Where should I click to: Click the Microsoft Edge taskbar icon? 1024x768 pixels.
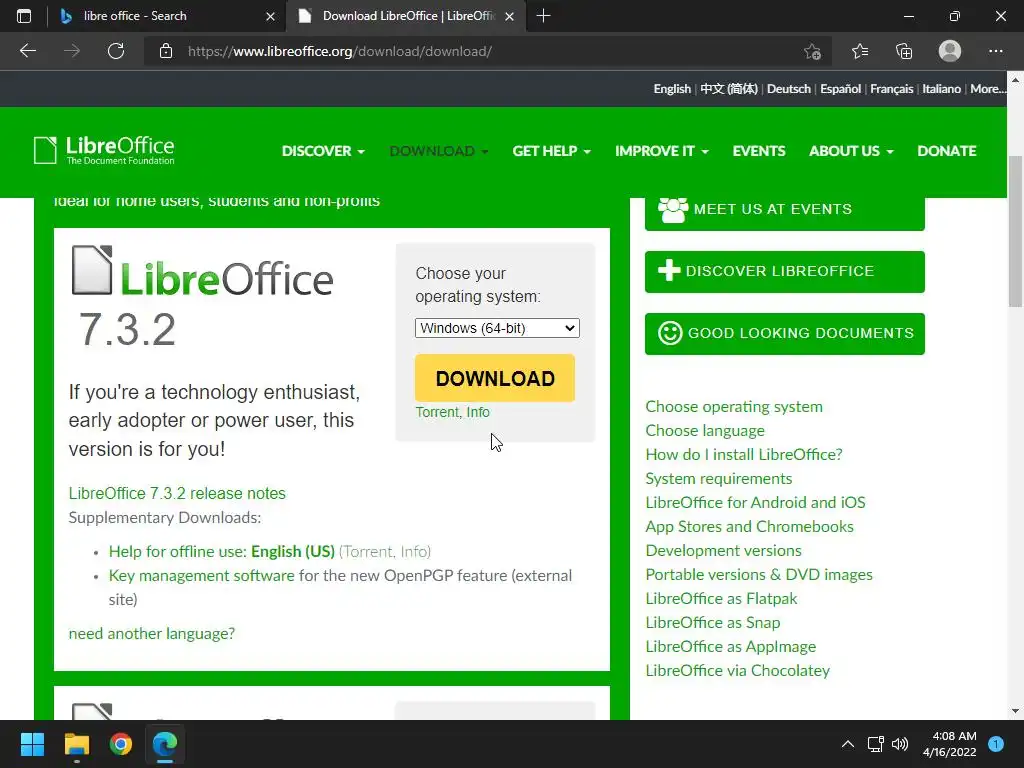coord(165,744)
